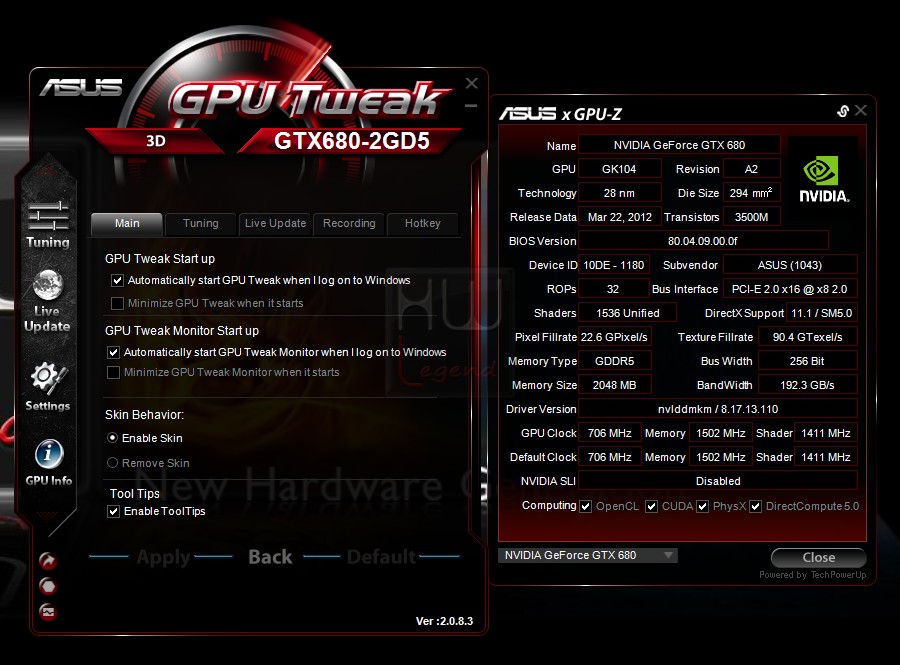The width and height of the screenshot is (900, 665).
Task: Click the red monitor graph icon at bottom left
Action: tap(48, 612)
